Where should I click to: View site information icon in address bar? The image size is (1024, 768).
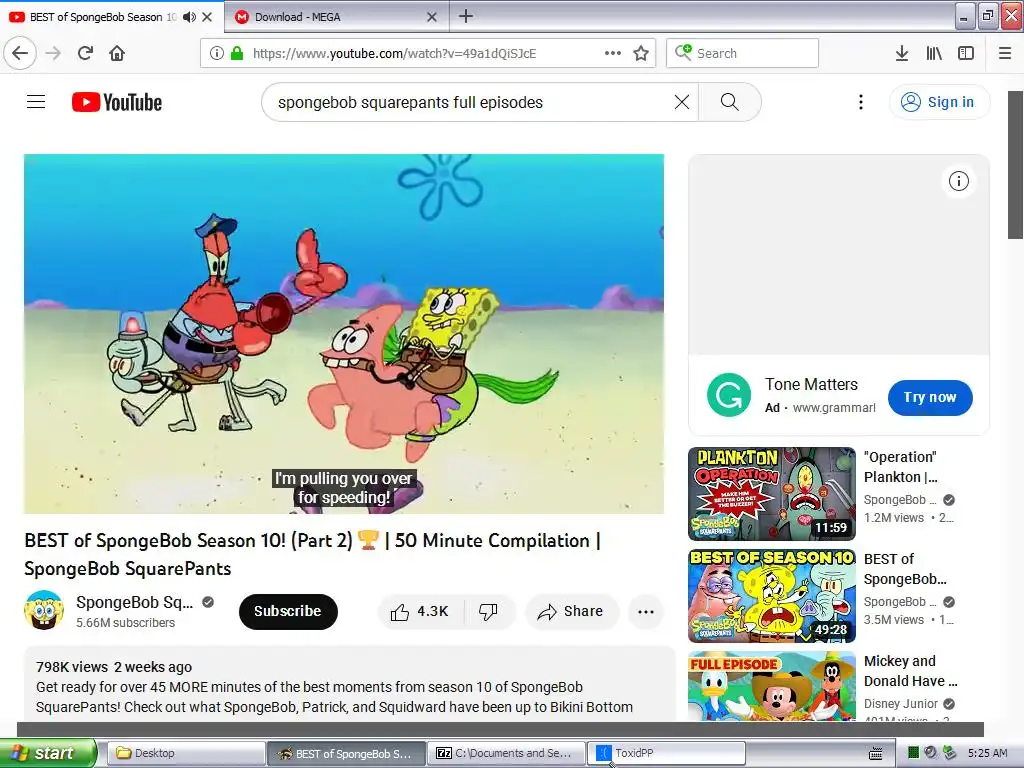point(217,53)
